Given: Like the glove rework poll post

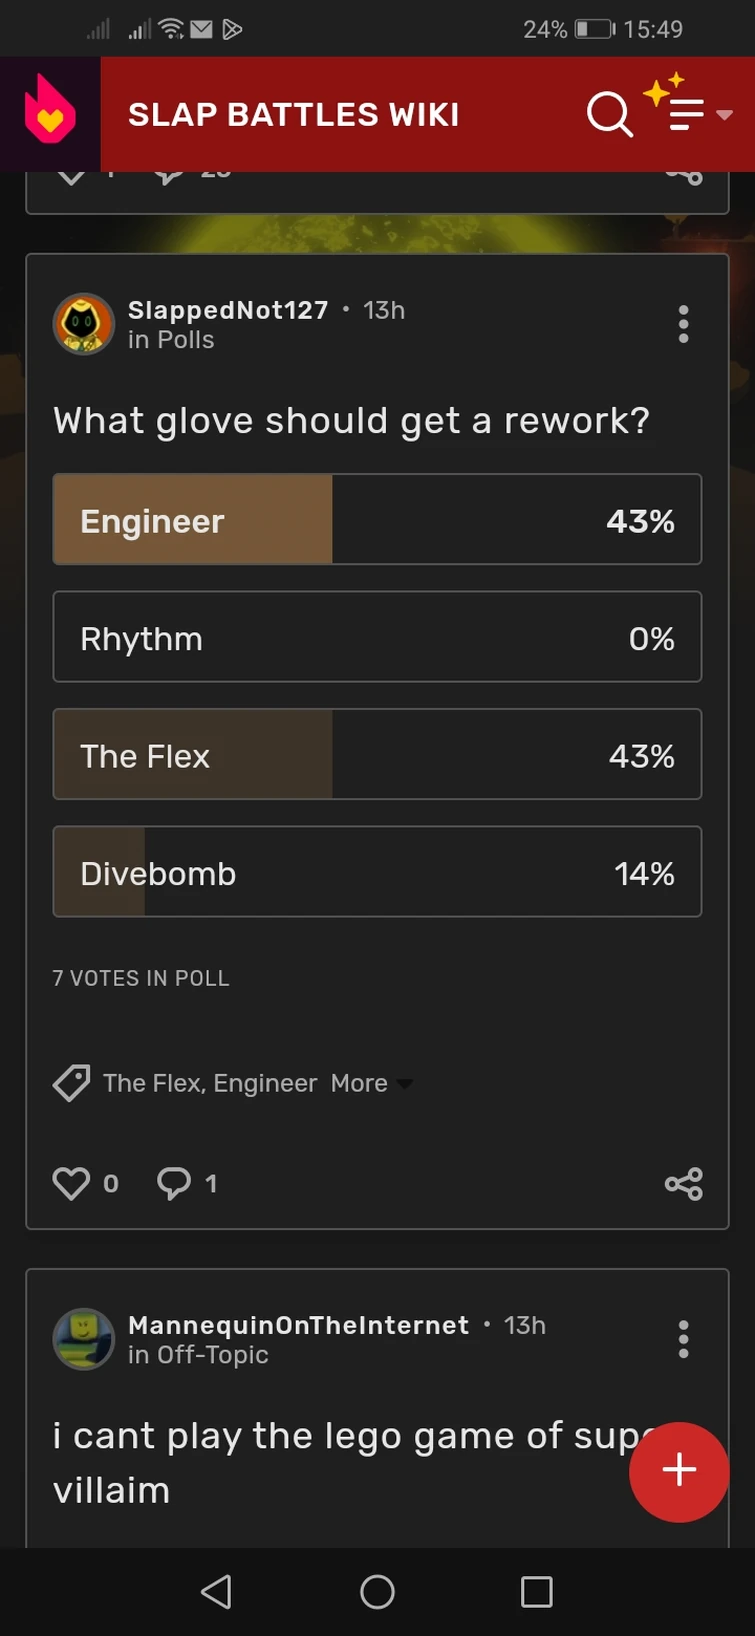Looking at the screenshot, I should coord(71,1183).
